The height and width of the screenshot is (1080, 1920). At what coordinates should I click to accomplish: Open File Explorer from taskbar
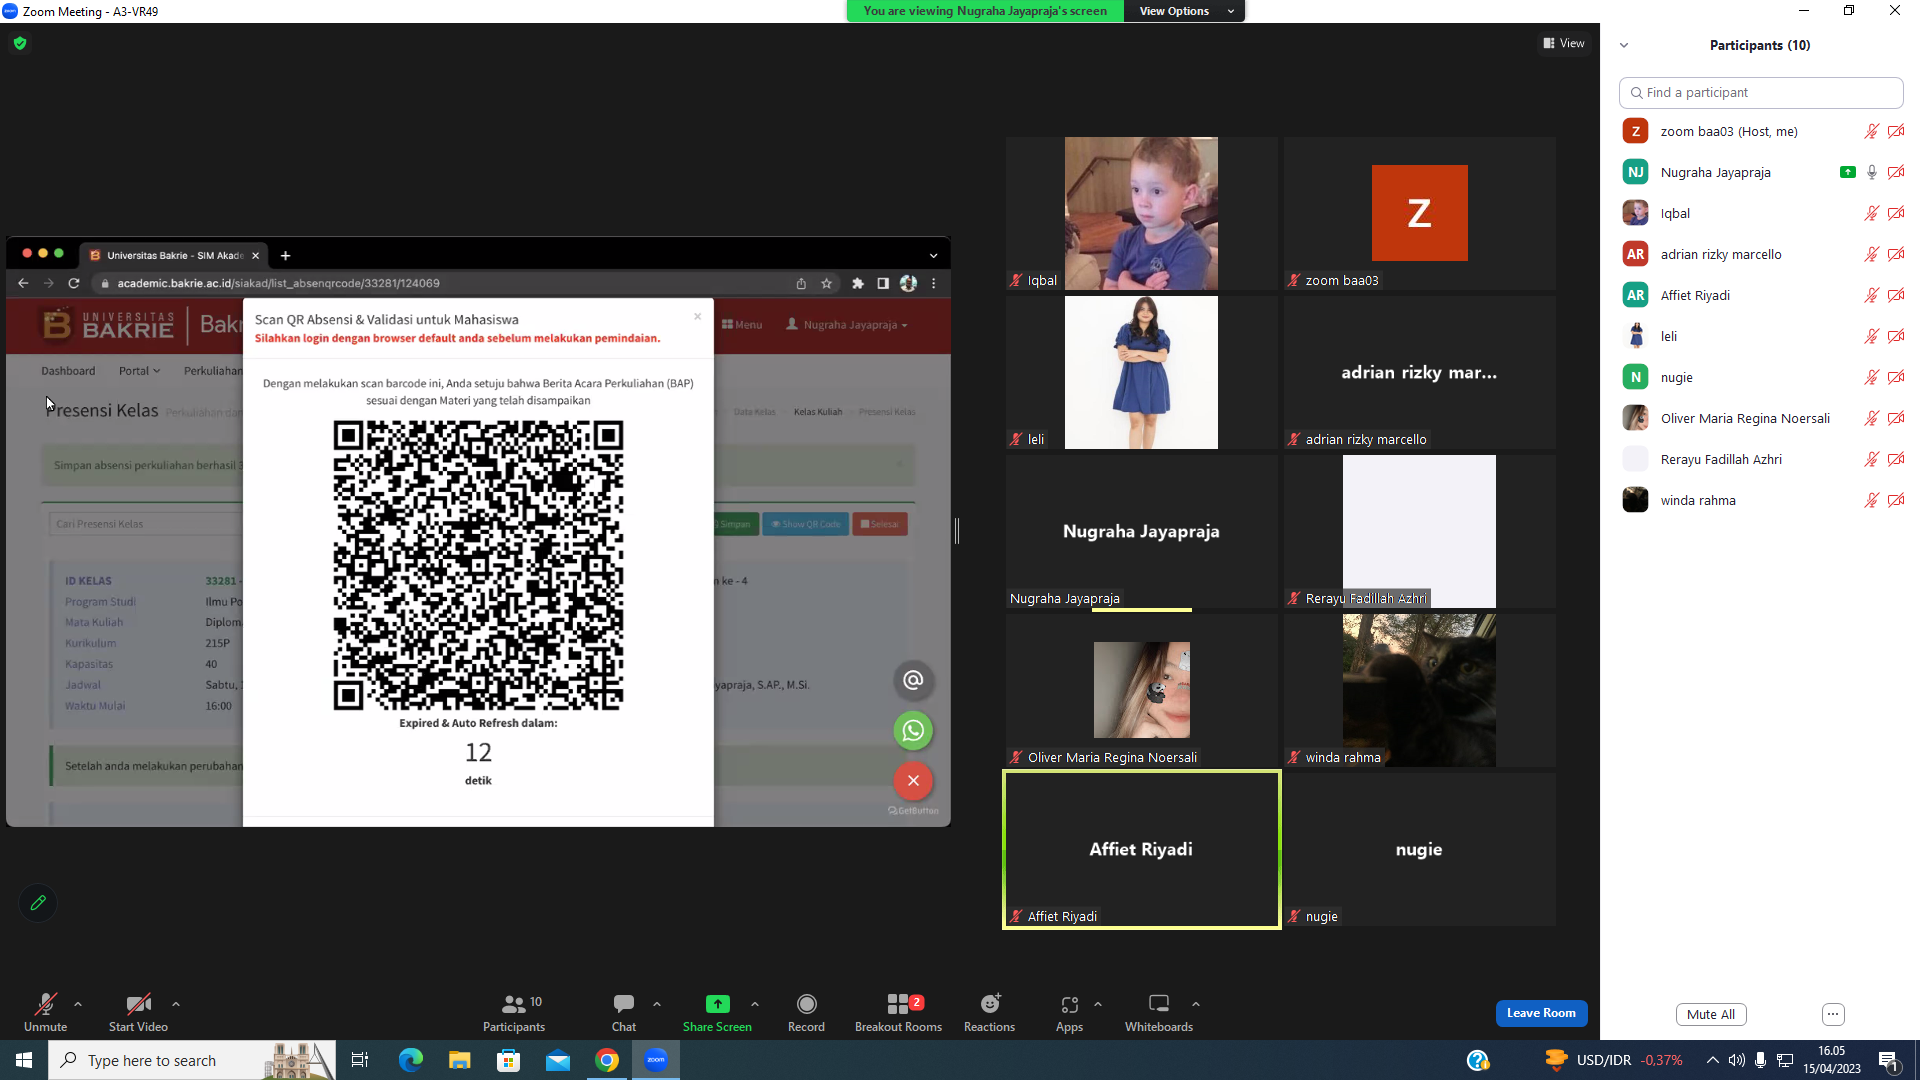coord(459,1060)
